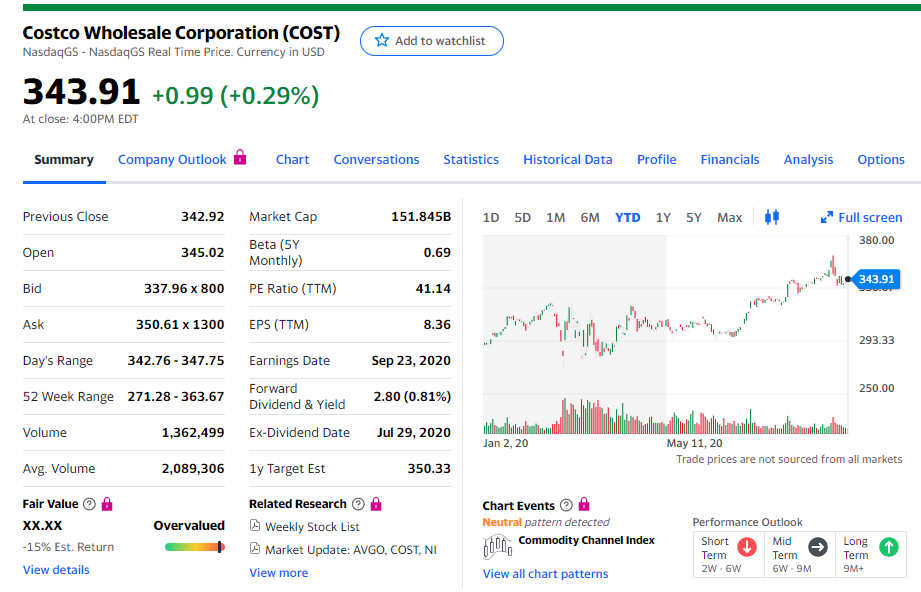Image resolution: width=921 pixels, height=592 pixels.
Task: Open the Statistics tab
Action: tap(471, 159)
